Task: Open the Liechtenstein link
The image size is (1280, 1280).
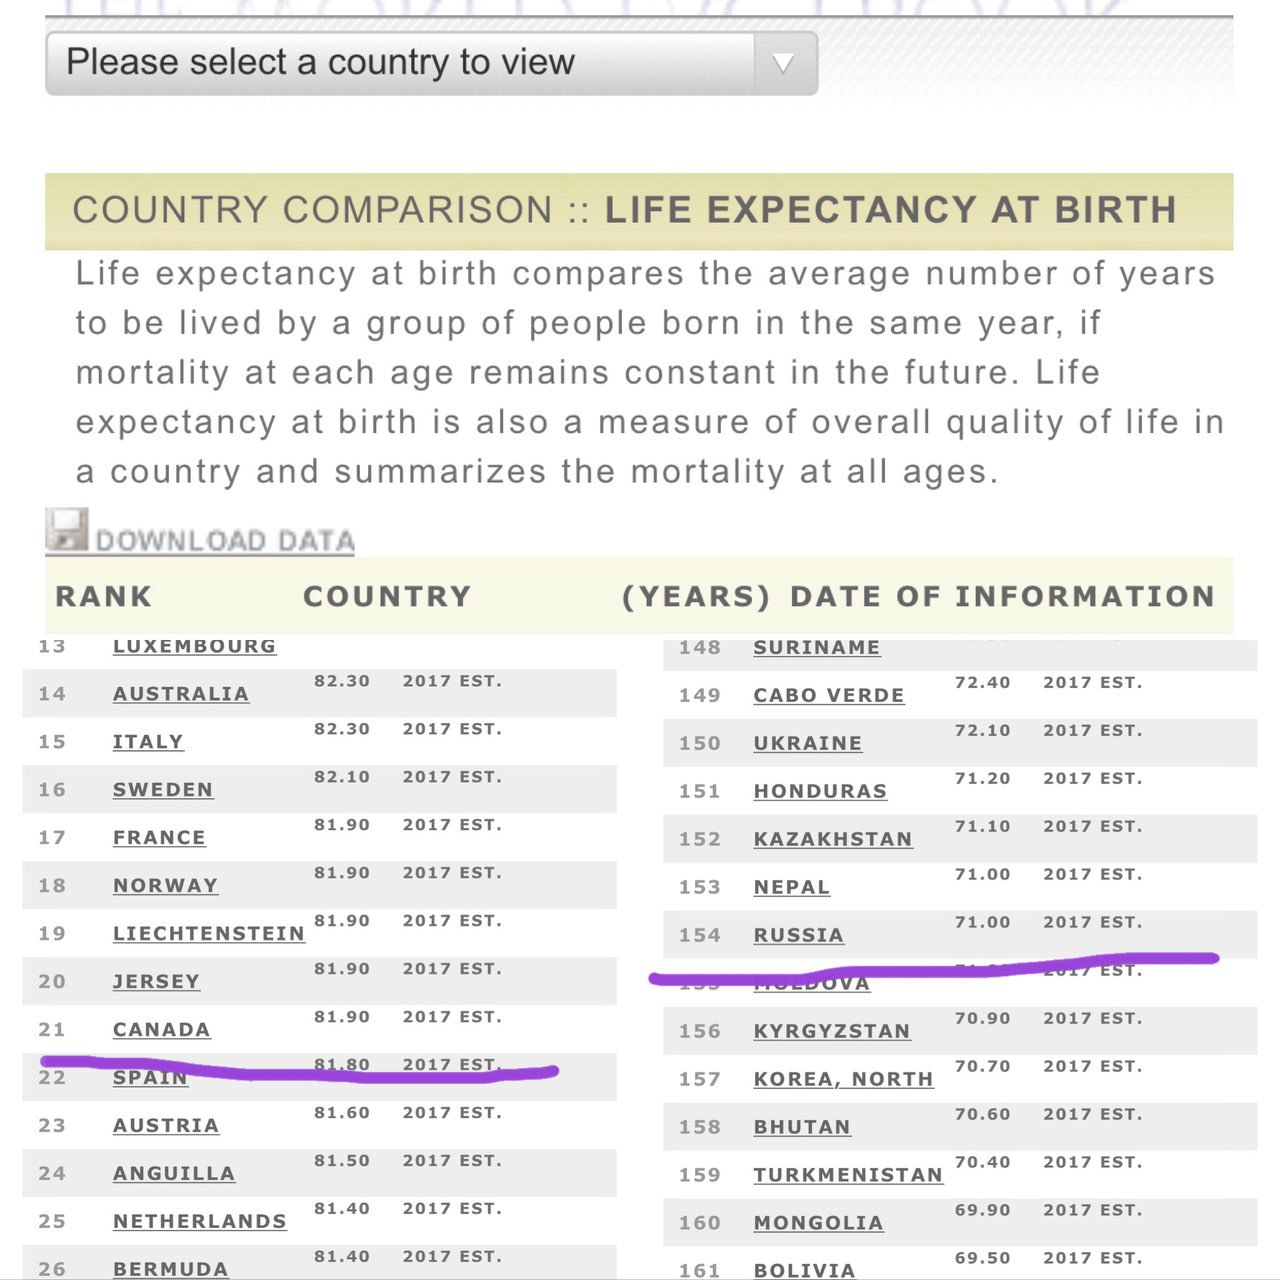Action: click(208, 934)
